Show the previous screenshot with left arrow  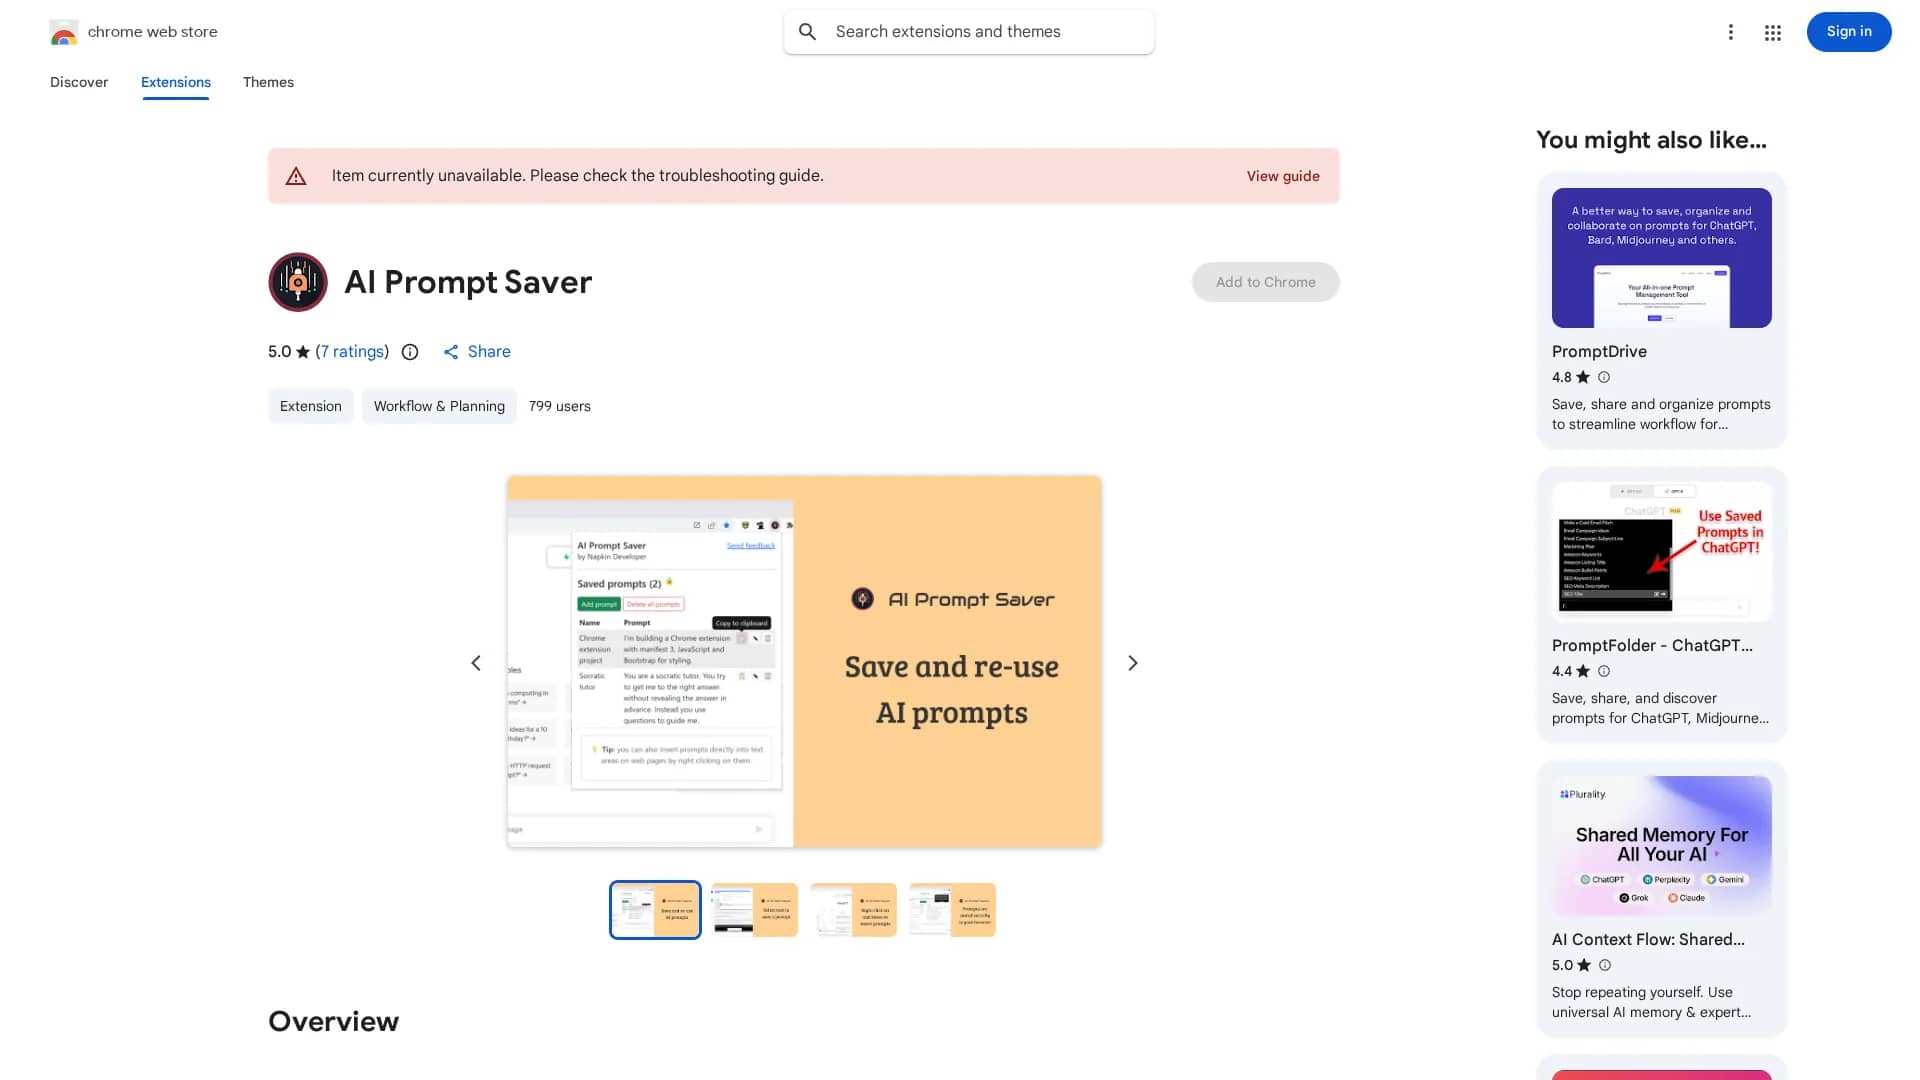pyautogui.click(x=476, y=663)
